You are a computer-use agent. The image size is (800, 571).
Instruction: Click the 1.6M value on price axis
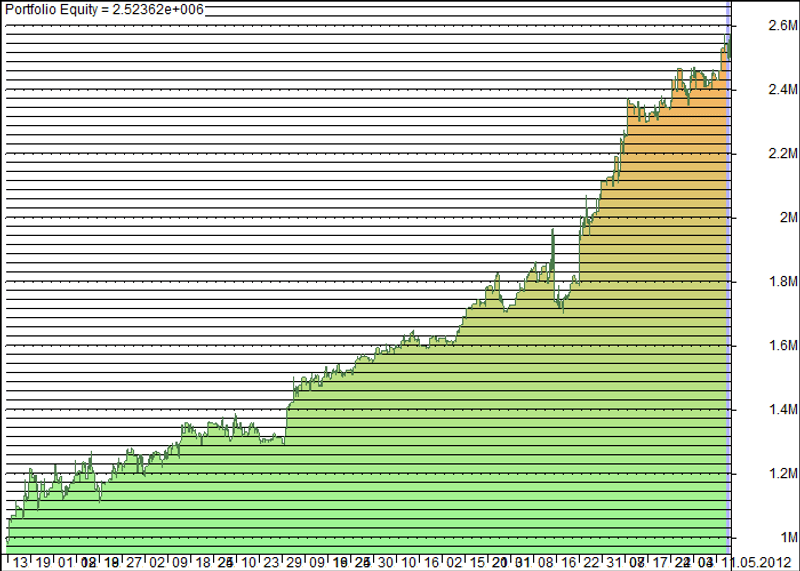[x=782, y=346]
